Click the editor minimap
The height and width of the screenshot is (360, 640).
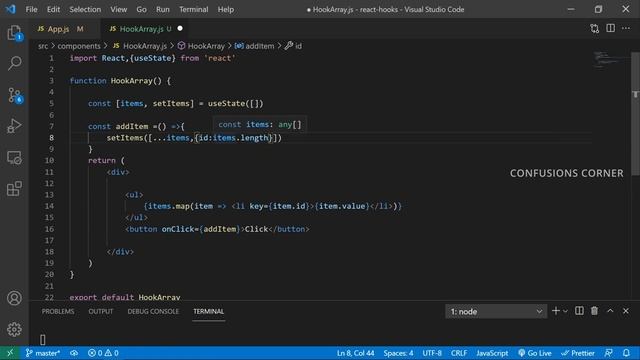(x=609, y=60)
